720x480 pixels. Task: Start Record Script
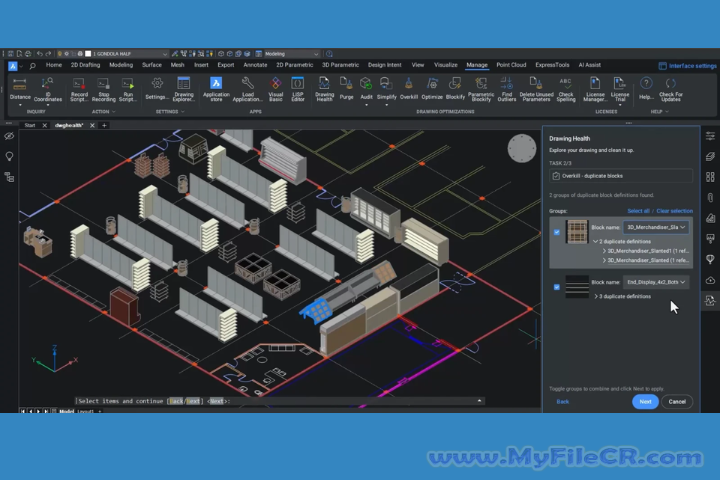tap(79, 89)
